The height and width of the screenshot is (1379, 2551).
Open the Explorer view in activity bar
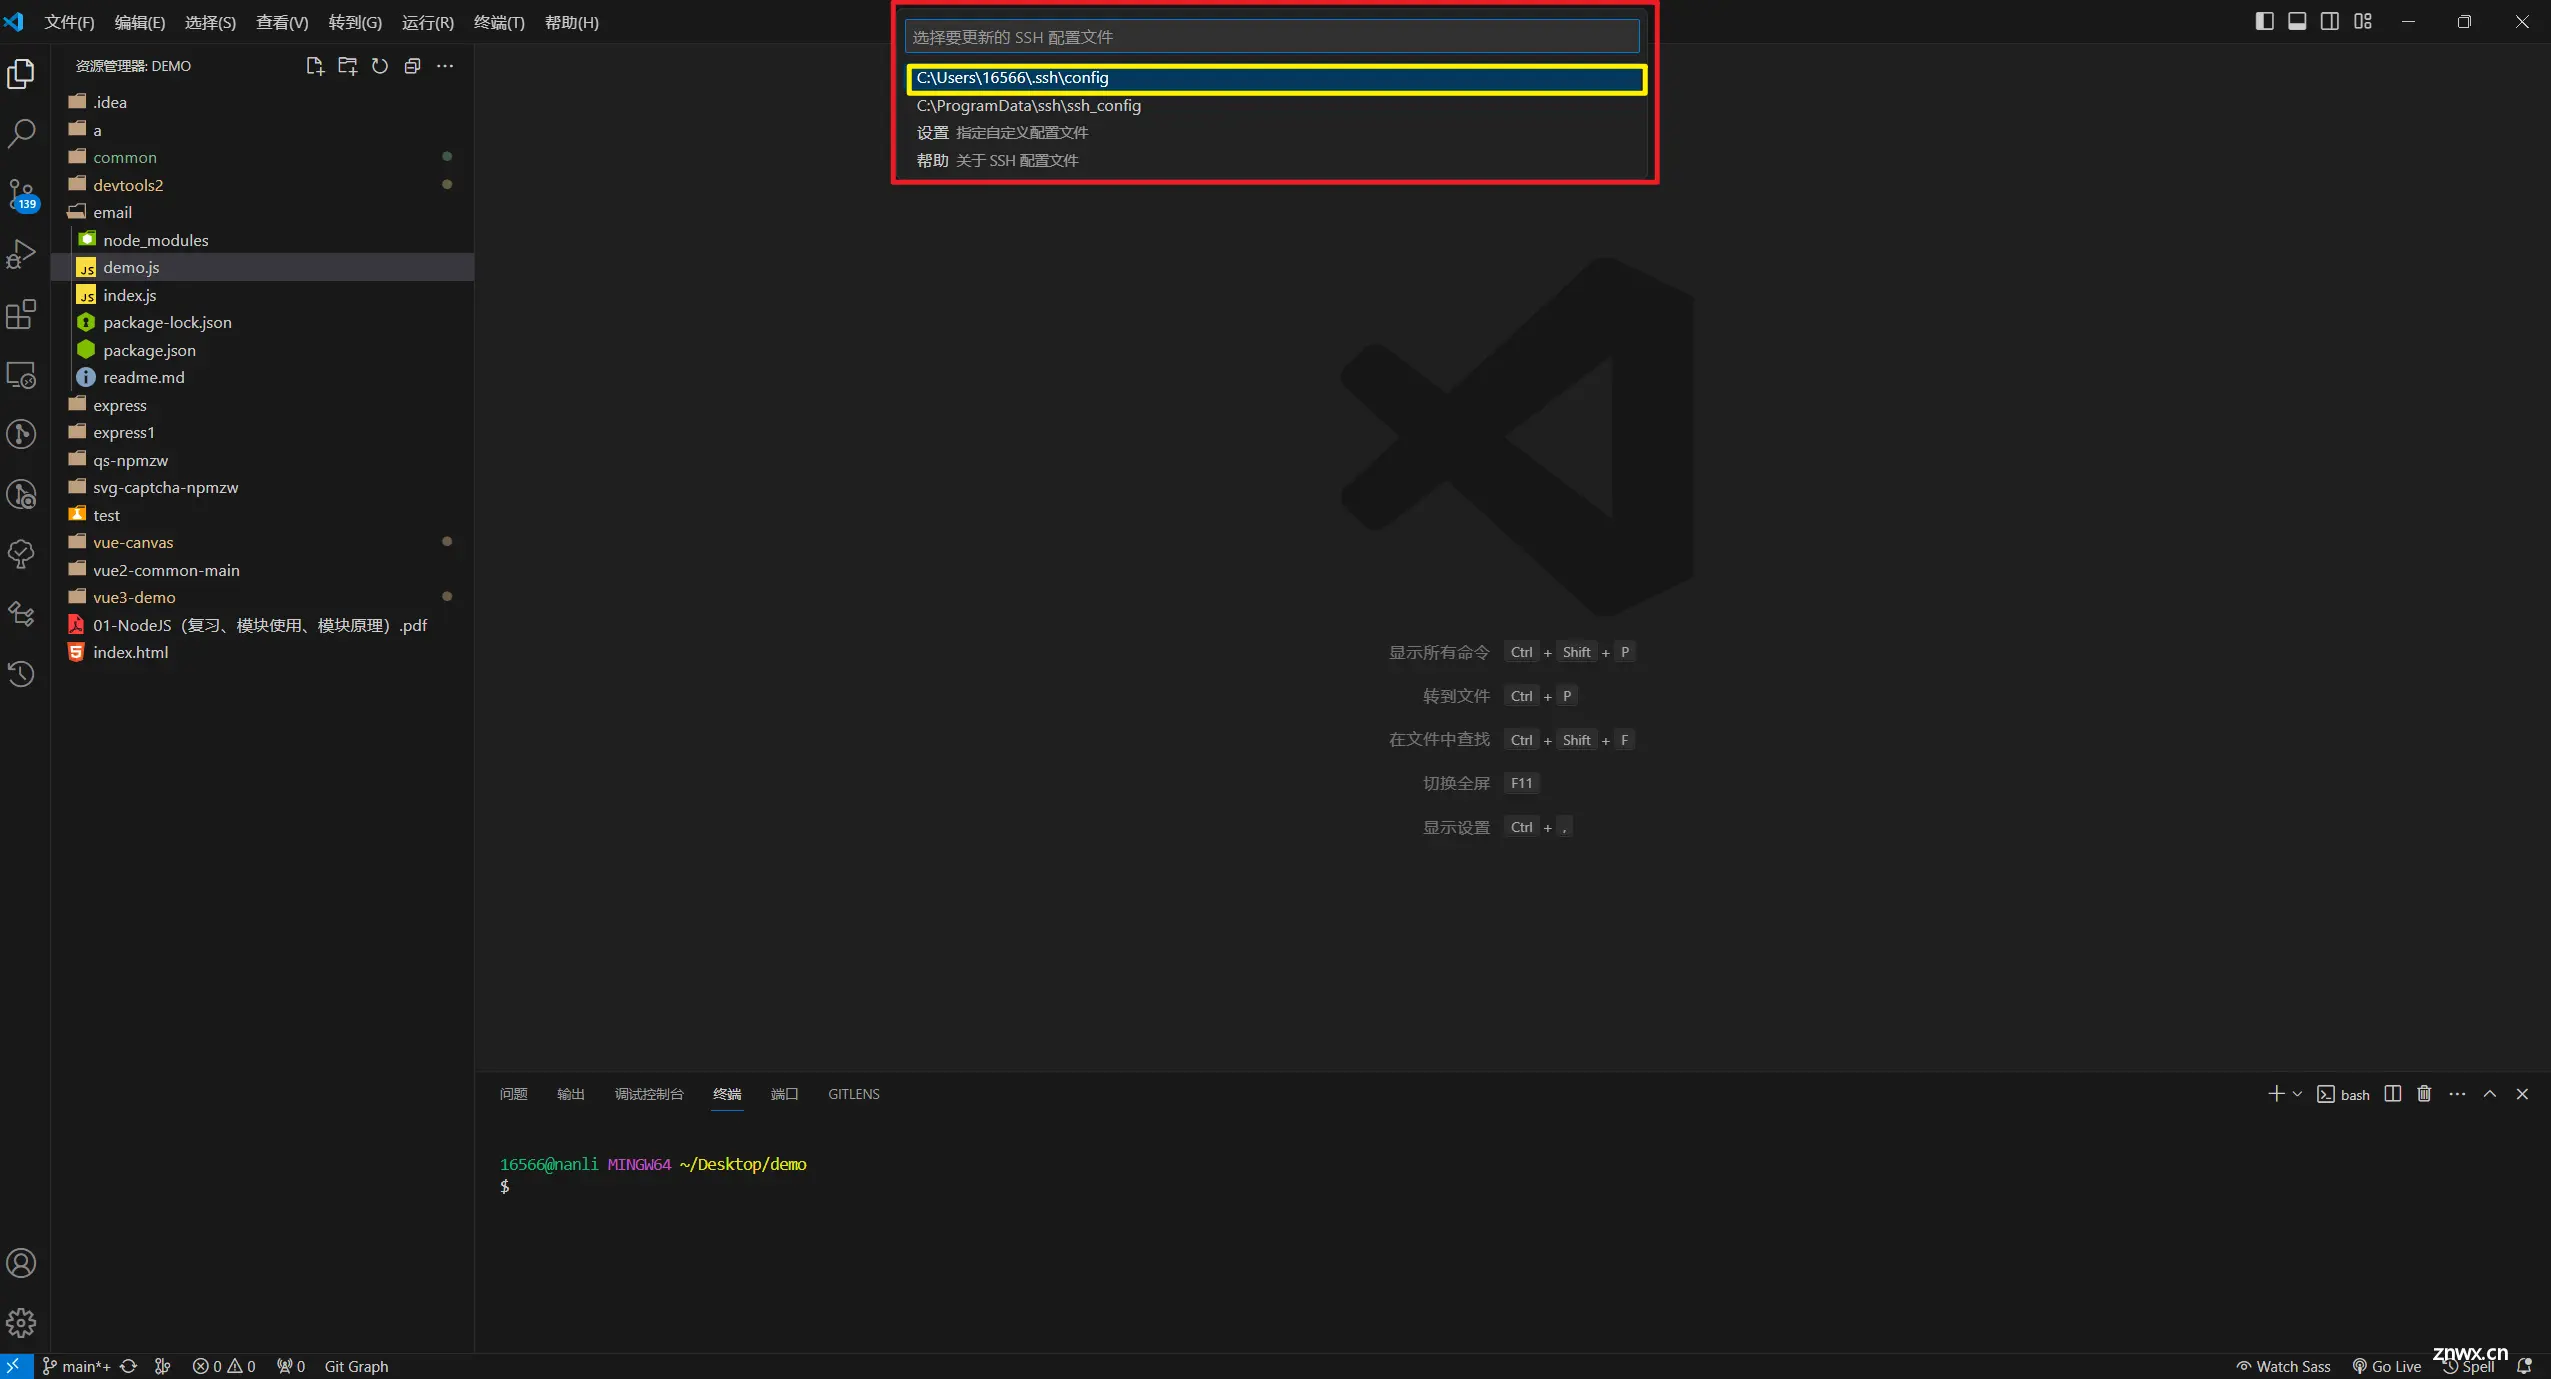[21, 74]
